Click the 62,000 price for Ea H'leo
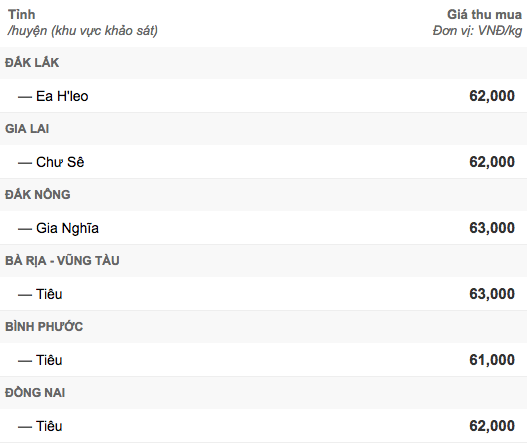527x445 pixels. point(492,96)
